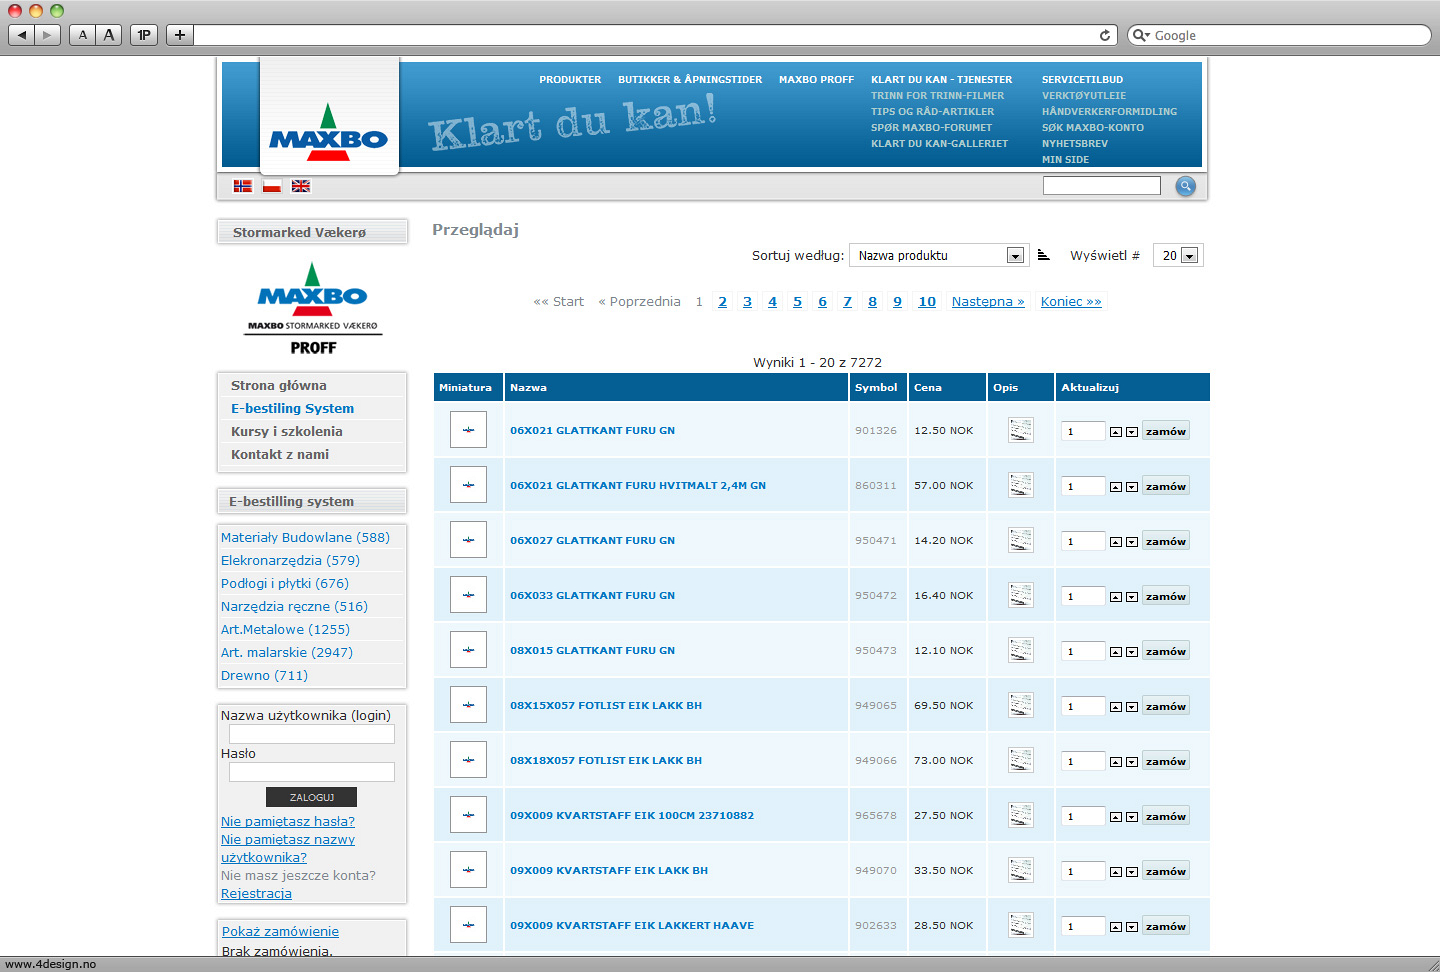Click Nie pamiętasz hasła? link
The height and width of the screenshot is (972, 1440).
(x=288, y=822)
